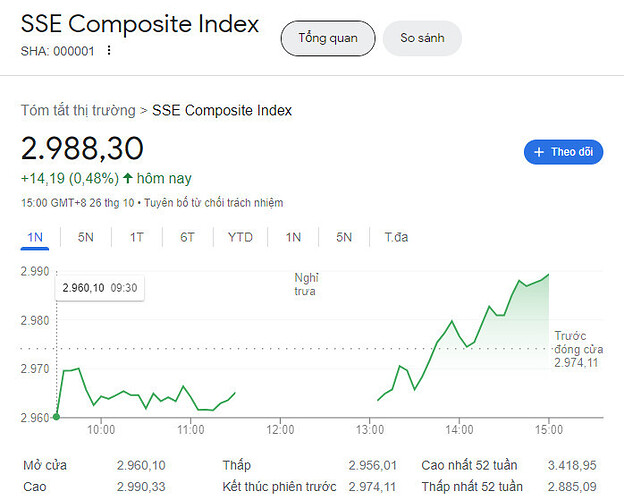Click the Nghỉ trưa label in the chart
The height and width of the screenshot is (500, 624).
click(x=305, y=284)
